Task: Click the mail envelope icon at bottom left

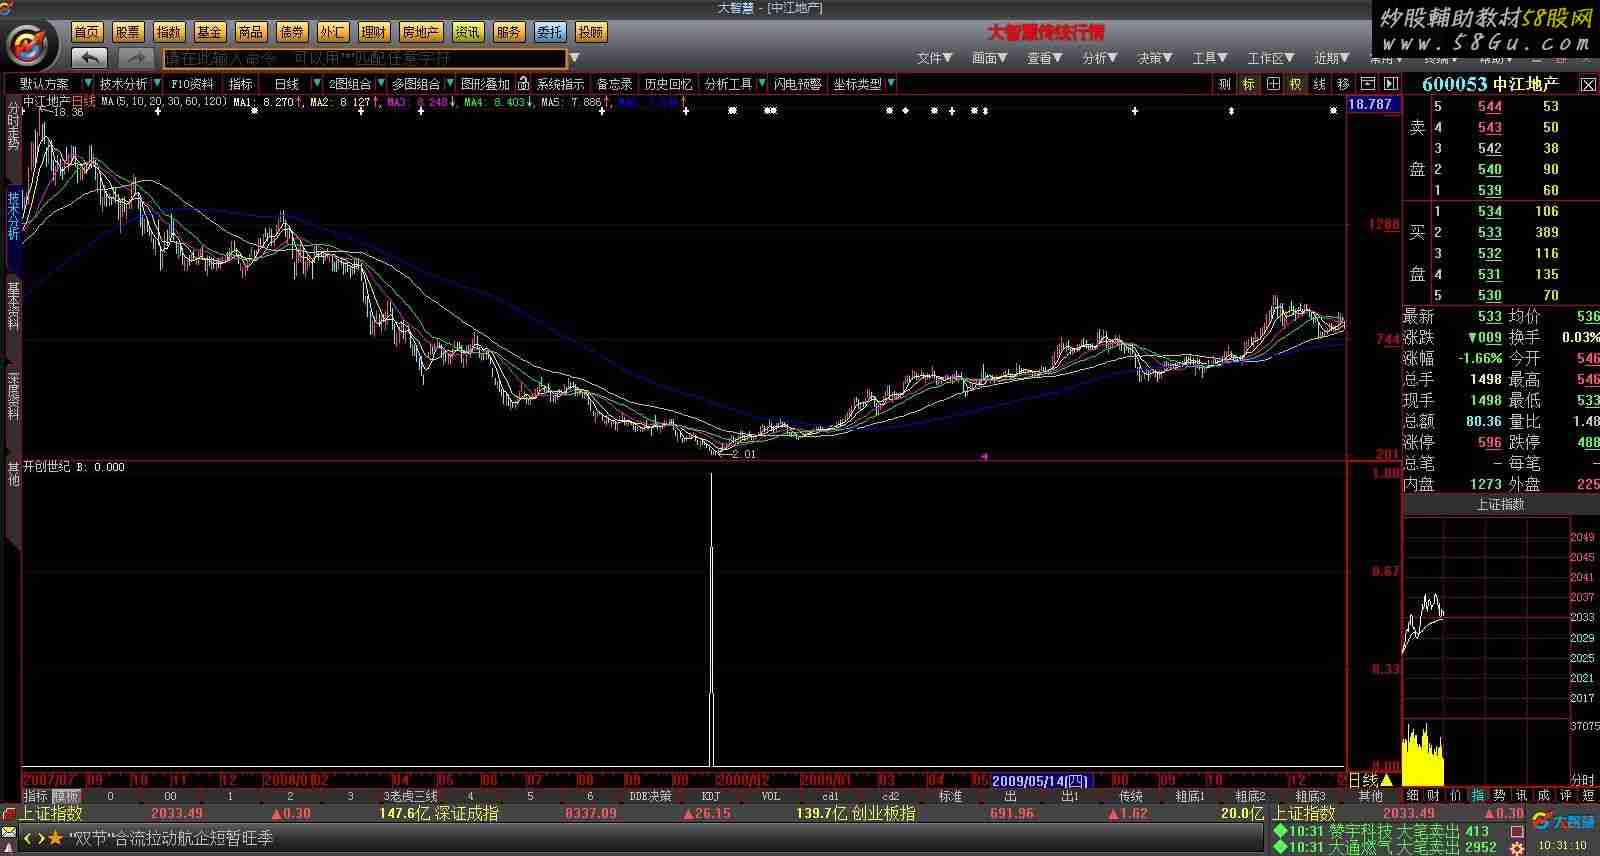Action: point(9,833)
